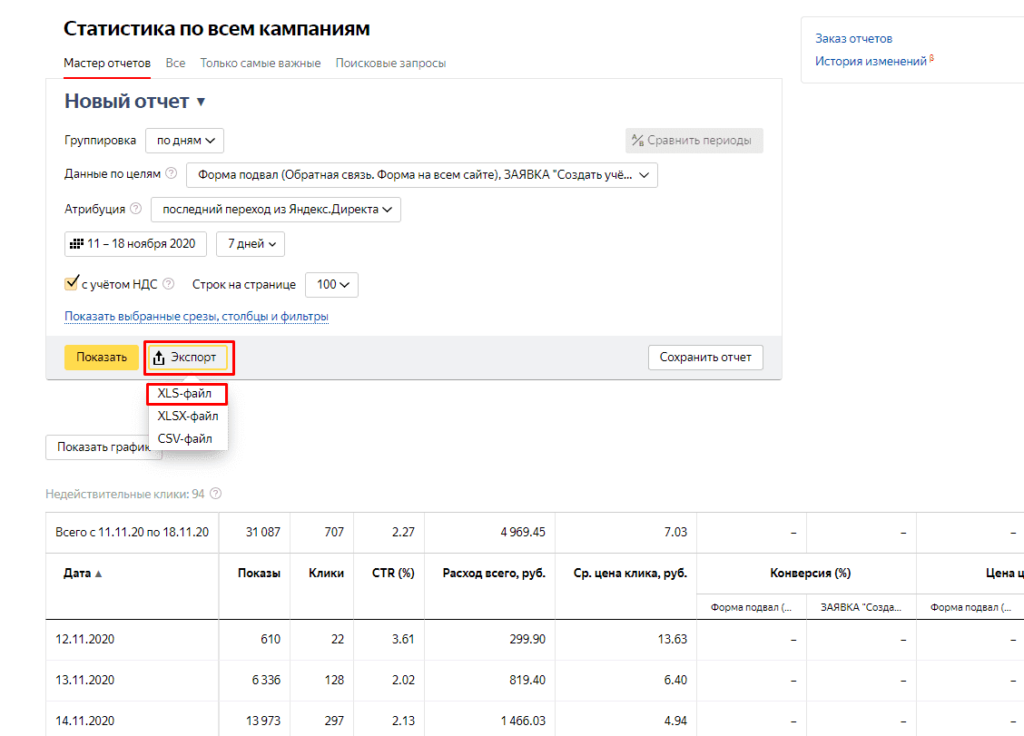
Task: Open Показать выбранные срезы, столбцы и фильтры link
Action: tap(196, 316)
